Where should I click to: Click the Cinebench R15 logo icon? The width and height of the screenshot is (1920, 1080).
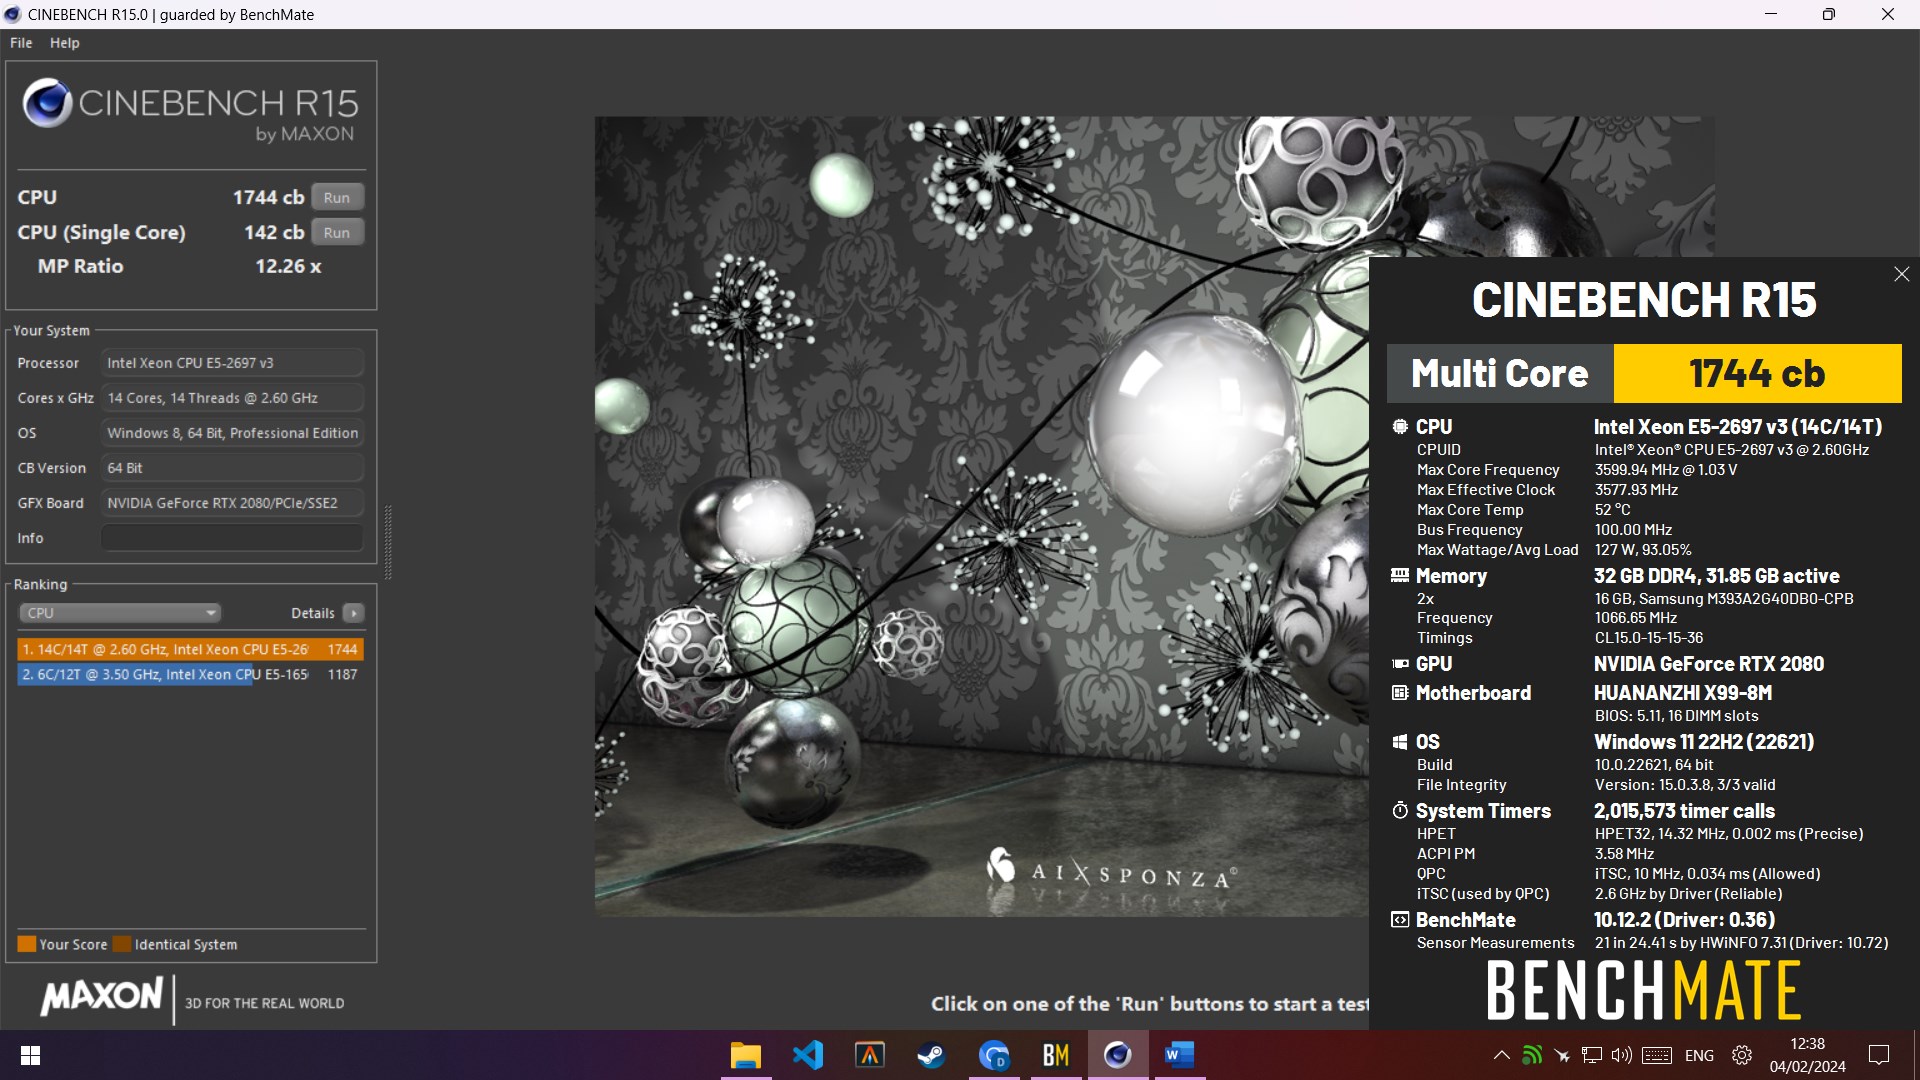click(47, 103)
